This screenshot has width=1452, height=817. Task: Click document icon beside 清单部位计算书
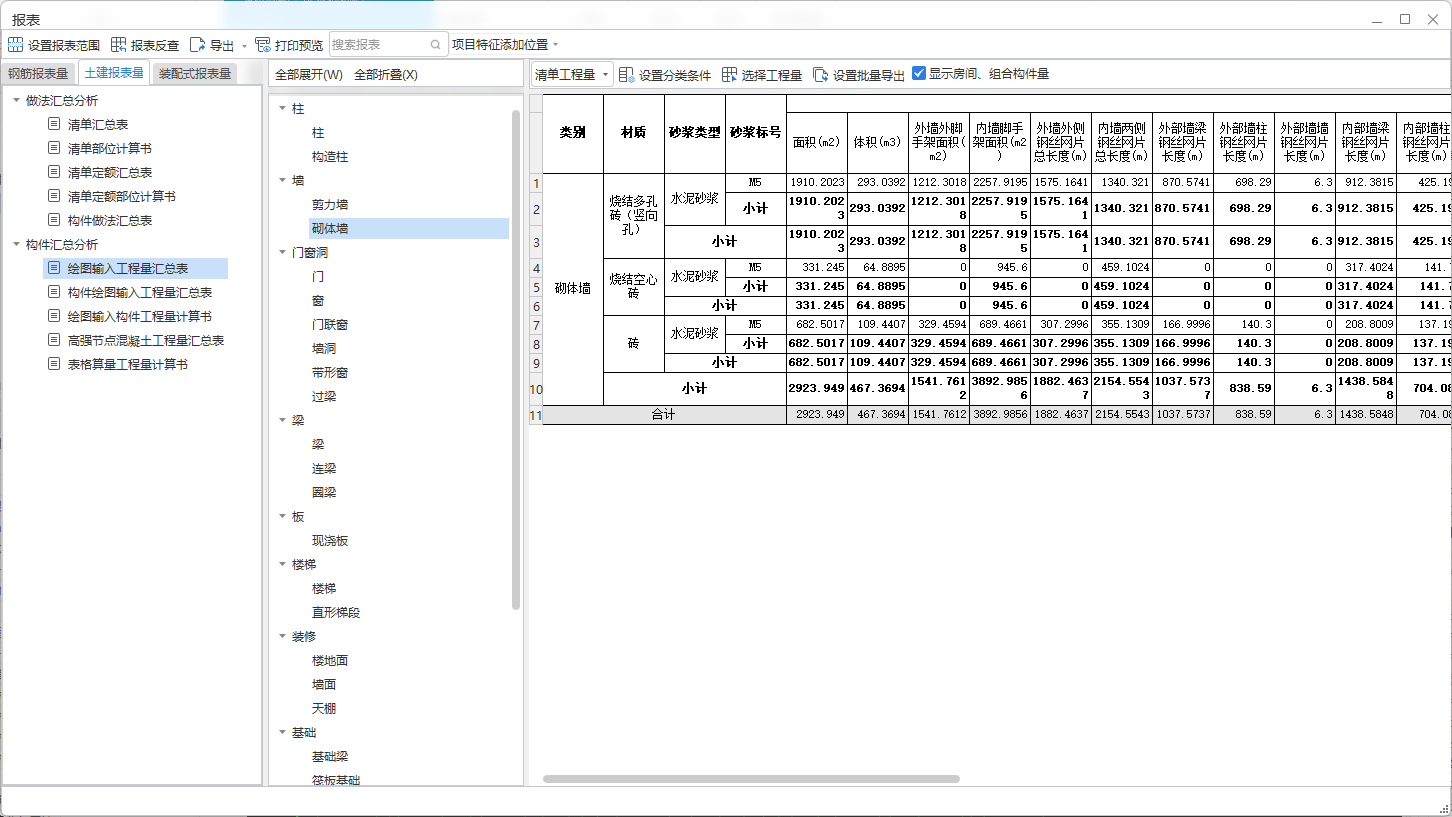[x=54, y=148]
